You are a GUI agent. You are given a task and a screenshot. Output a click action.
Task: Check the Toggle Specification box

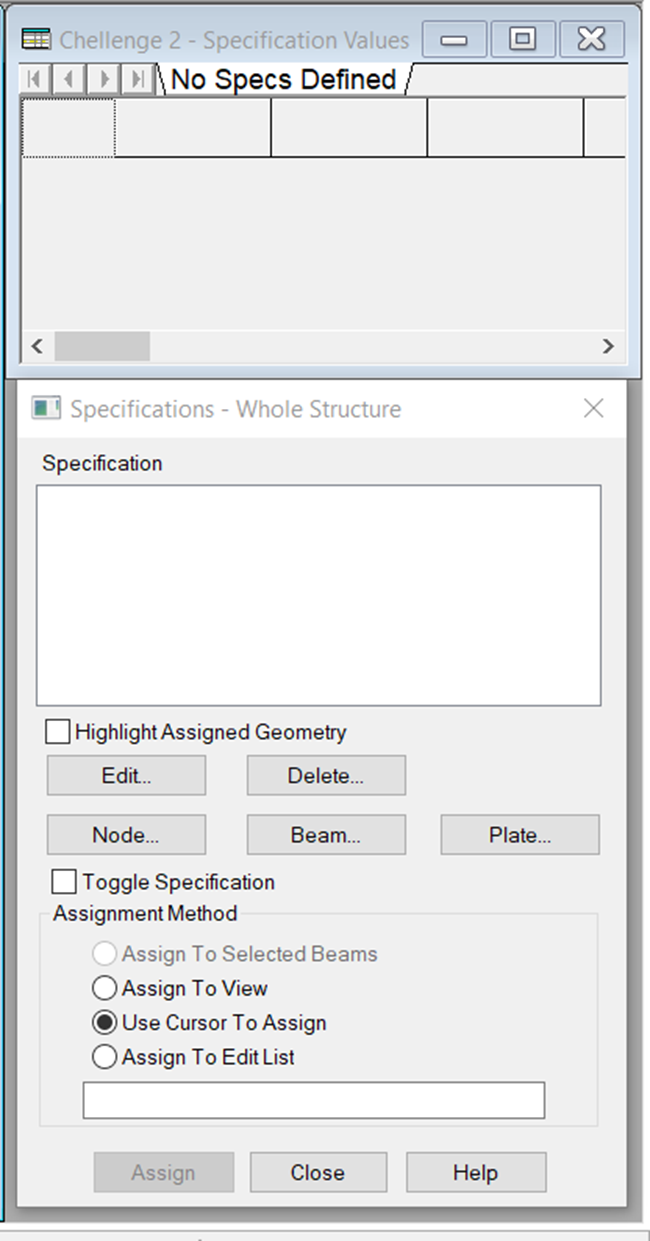64,882
